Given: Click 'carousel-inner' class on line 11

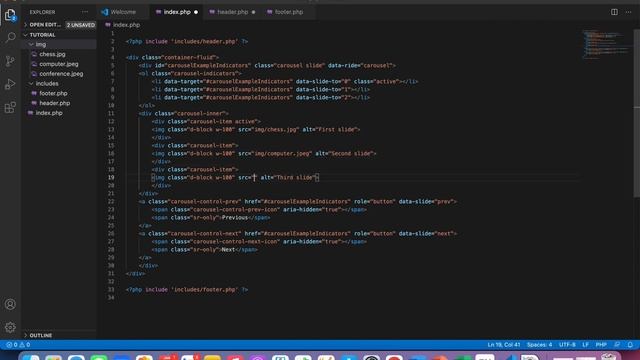Looking at the screenshot, I should (x=201, y=113).
